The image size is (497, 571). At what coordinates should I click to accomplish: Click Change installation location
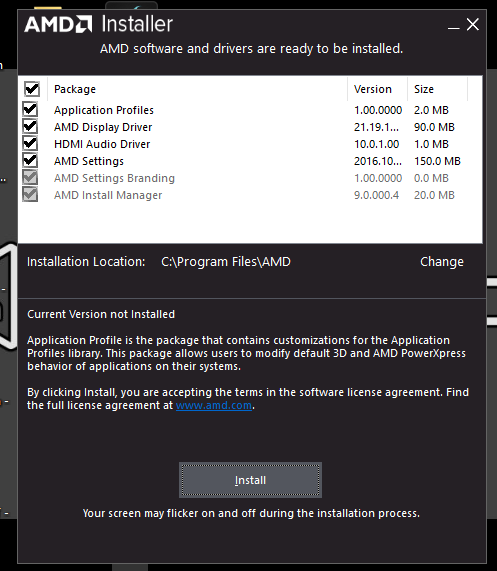point(442,262)
